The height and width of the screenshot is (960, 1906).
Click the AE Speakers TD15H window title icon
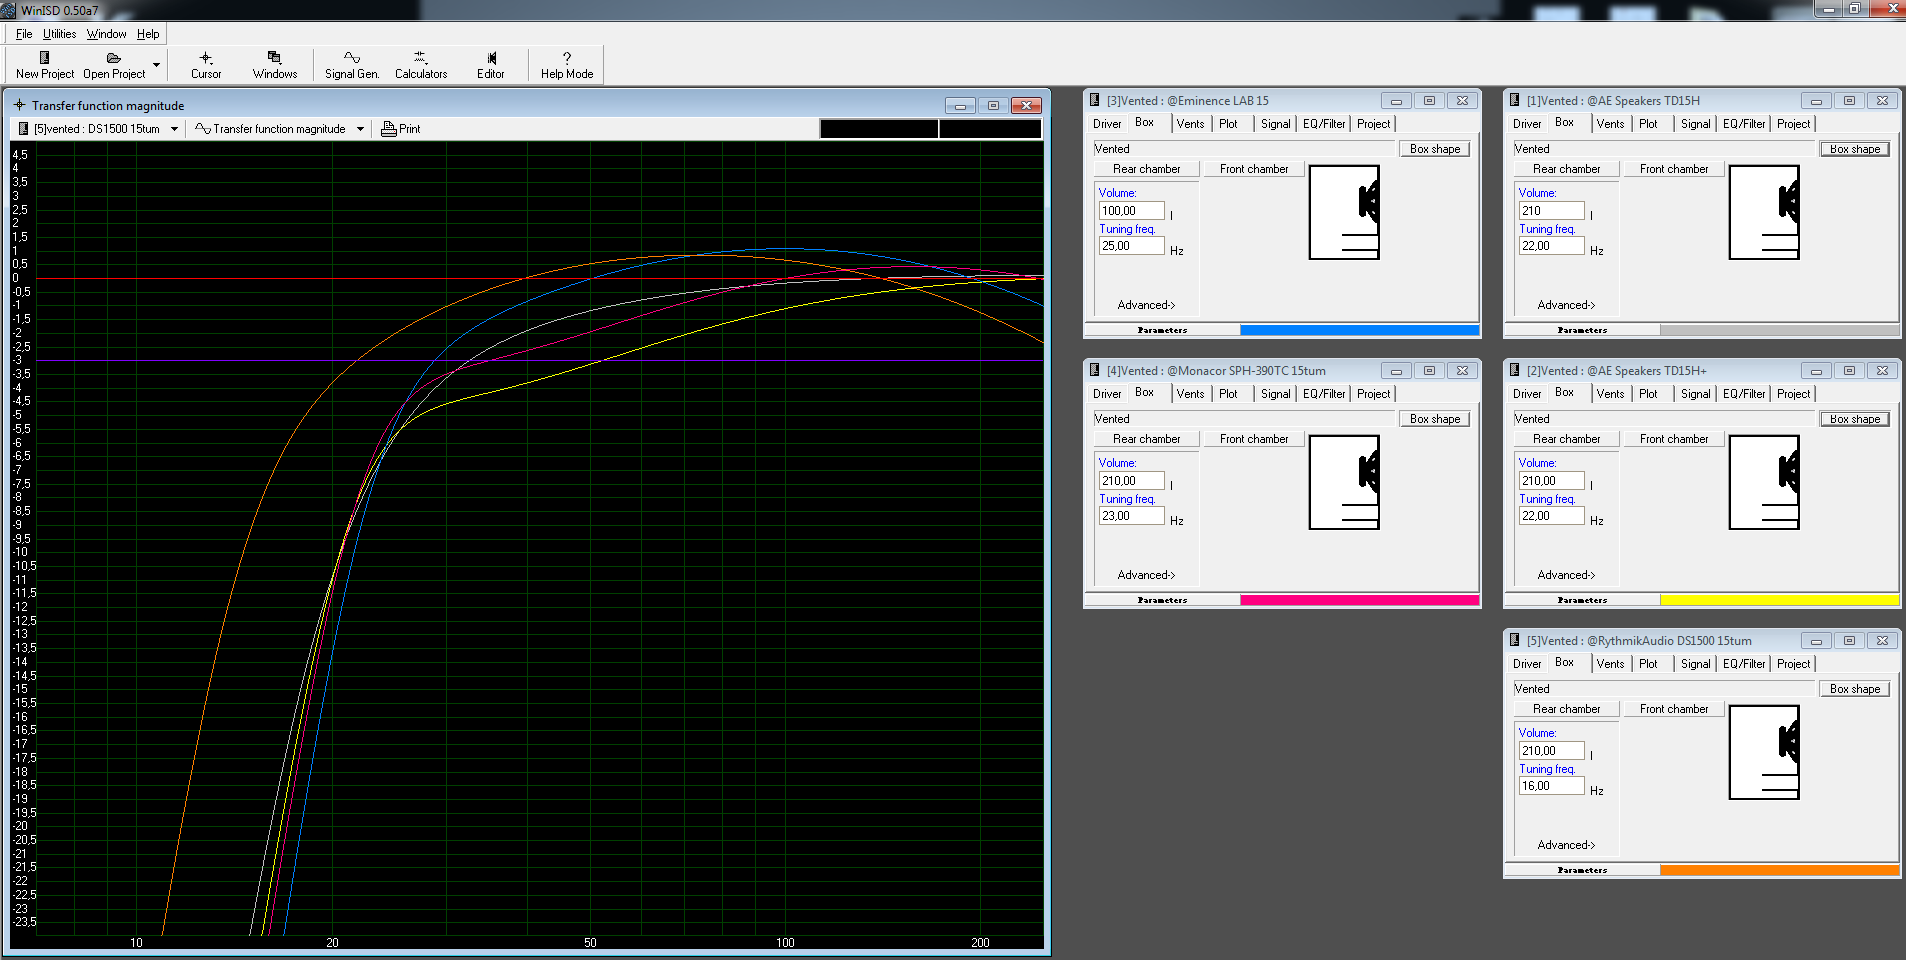1515,100
